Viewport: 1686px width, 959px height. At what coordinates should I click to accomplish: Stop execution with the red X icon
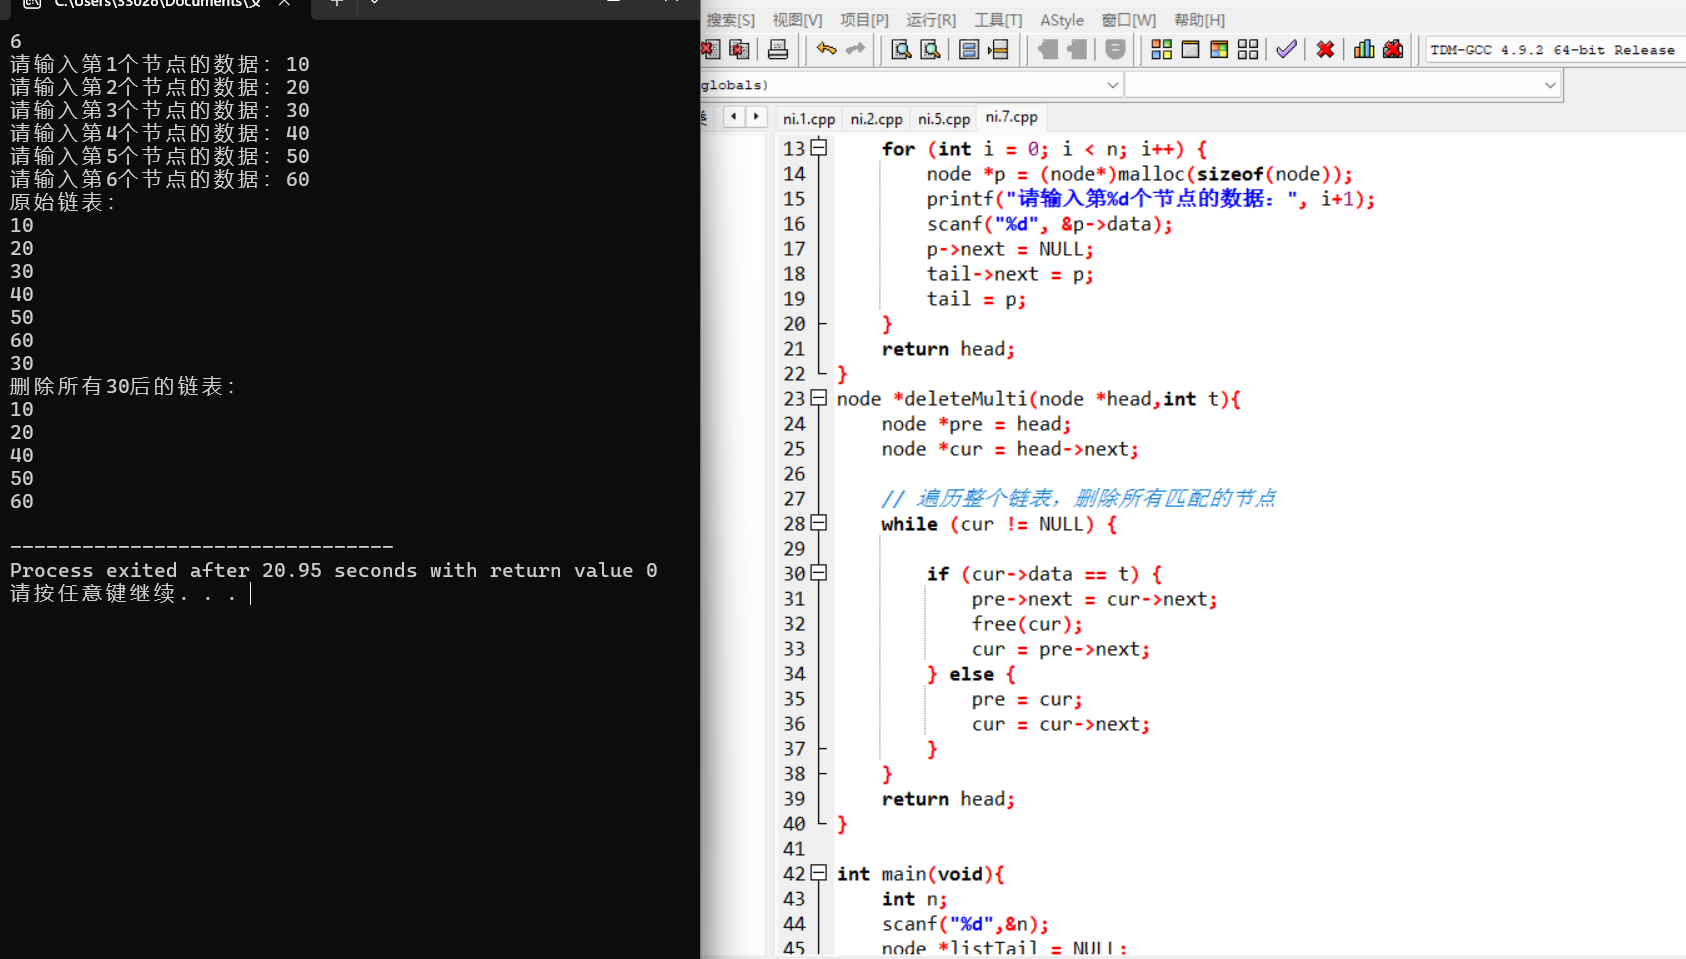coord(1325,49)
